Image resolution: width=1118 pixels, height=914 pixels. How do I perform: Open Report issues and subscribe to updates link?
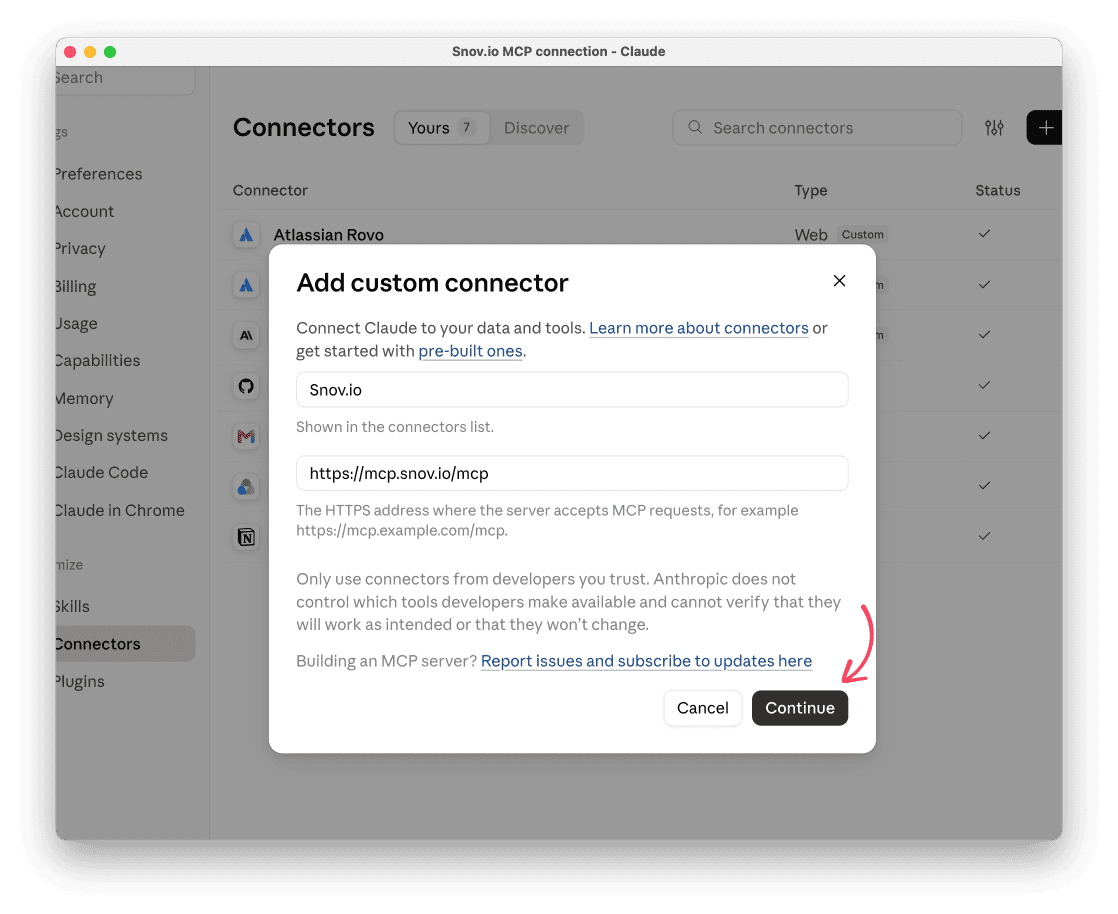coord(646,661)
